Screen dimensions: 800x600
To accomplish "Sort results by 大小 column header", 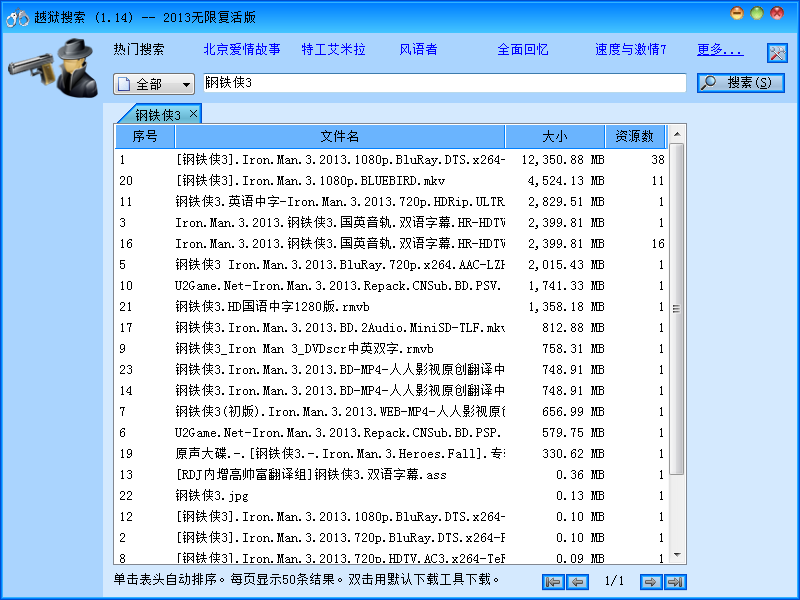I will coord(557,137).
